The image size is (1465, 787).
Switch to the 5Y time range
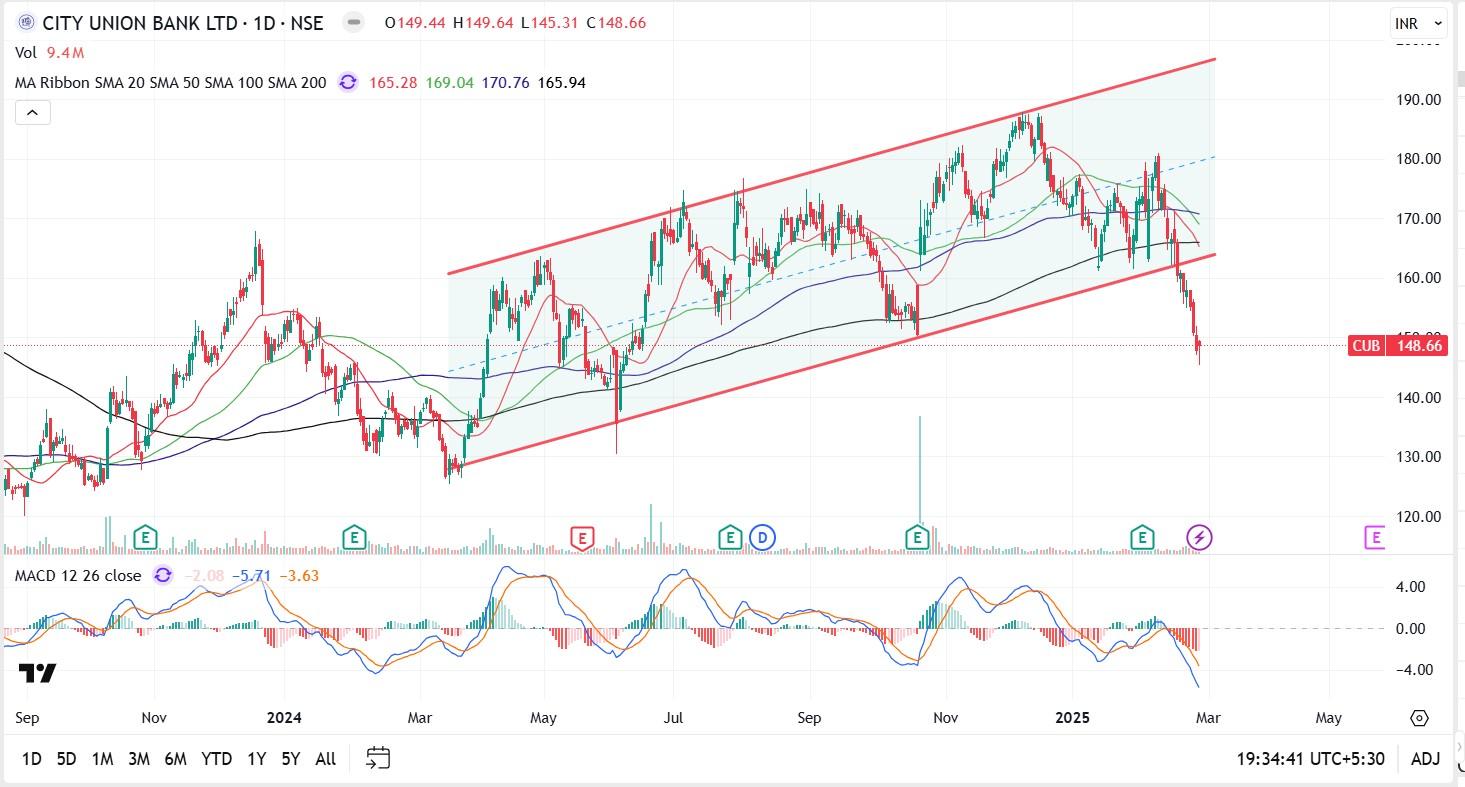point(291,759)
